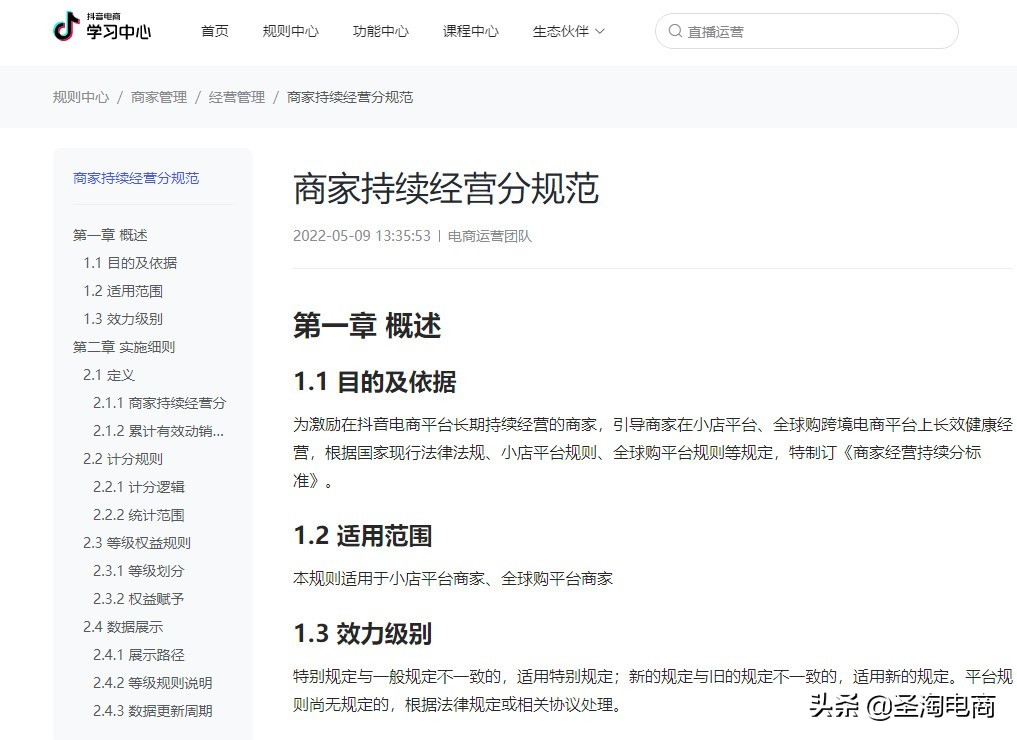Select 2.4 数据展示 in the outline
This screenshot has width=1017, height=740.
point(123,627)
